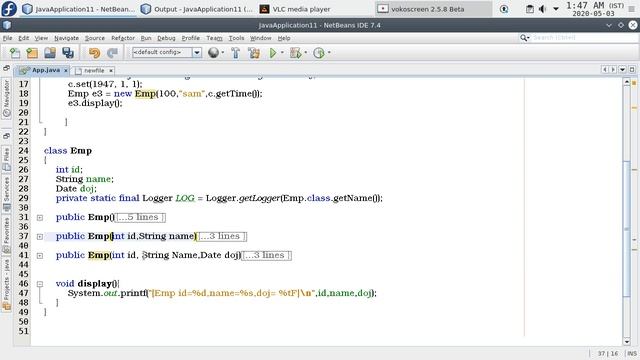Click the line number 29 in gutter
Image resolution: width=640 pixels, height=360 pixels.
[x=23, y=198]
